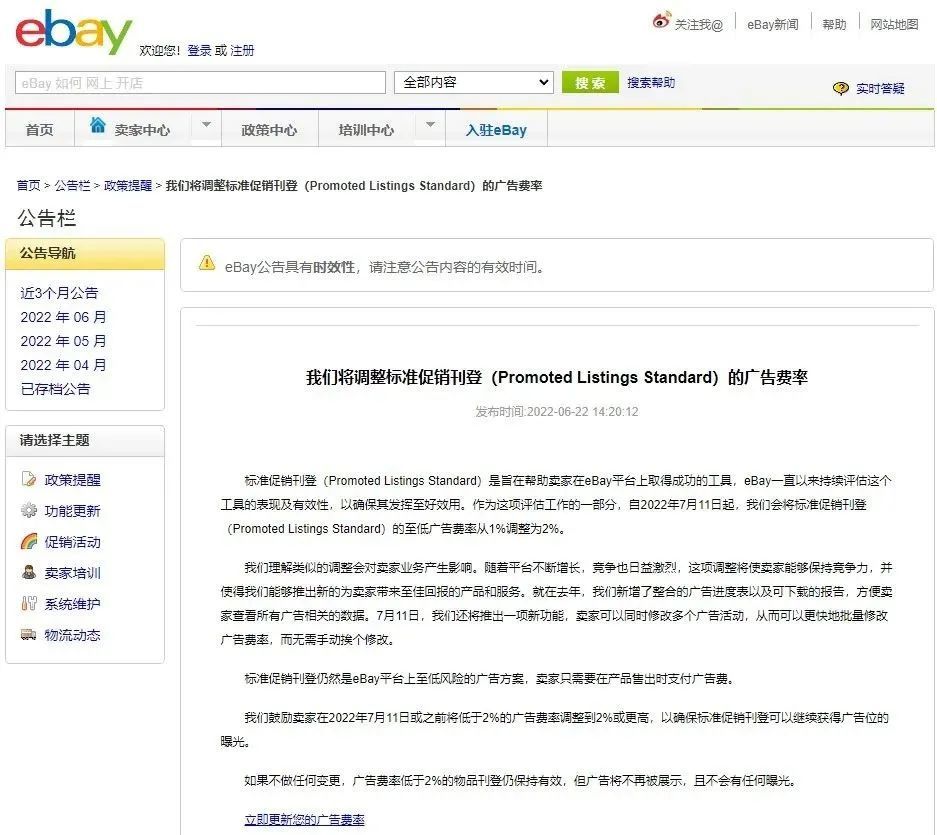Image resolution: width=937 pixels, height=835 pixels.
Task: Click the 实时答疑 link
Action: [x=880, y=88]
